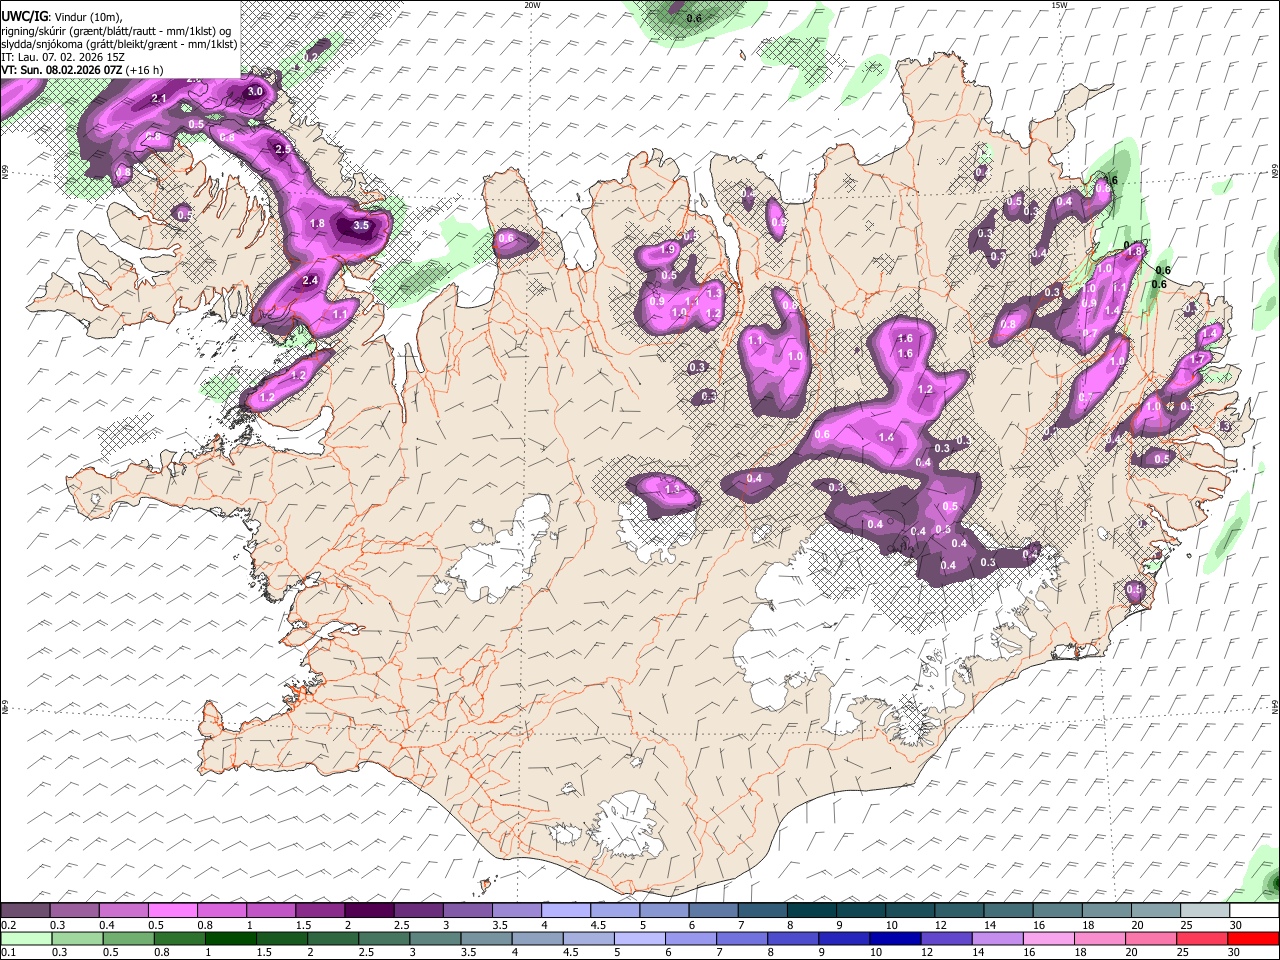This screenshot has height=960, width=1280.
Task: Pick darkest purple top-row swatch between 2 and 2.5
Action: pos(368,911)
